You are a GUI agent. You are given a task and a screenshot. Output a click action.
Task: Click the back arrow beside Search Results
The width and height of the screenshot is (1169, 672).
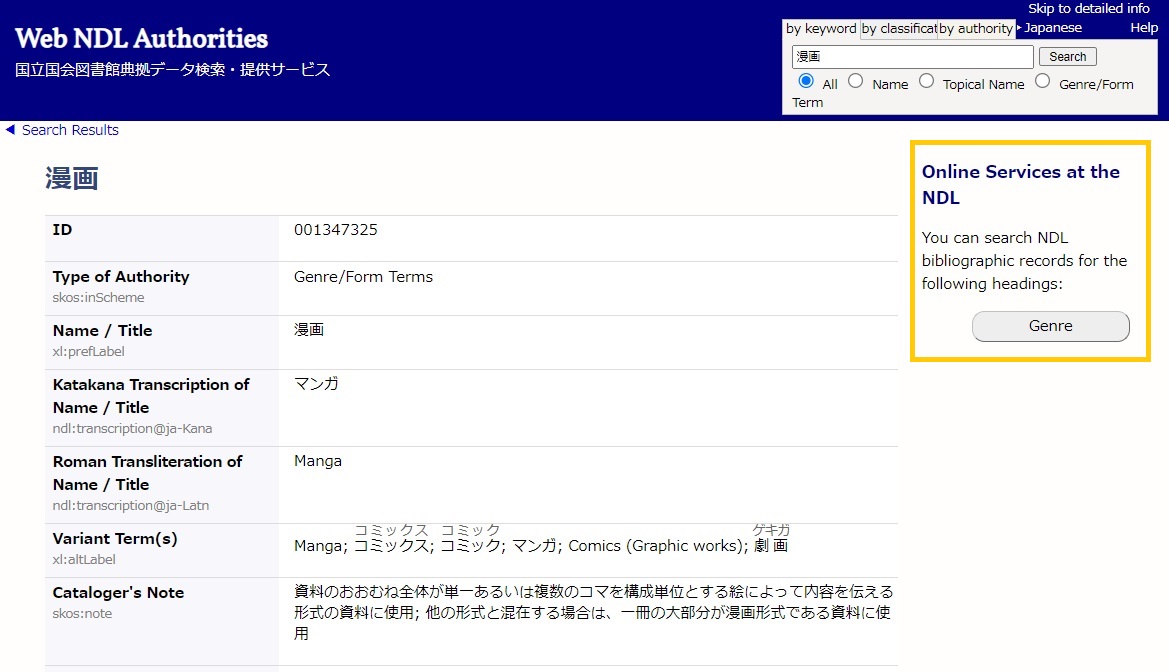coord(10,130)
